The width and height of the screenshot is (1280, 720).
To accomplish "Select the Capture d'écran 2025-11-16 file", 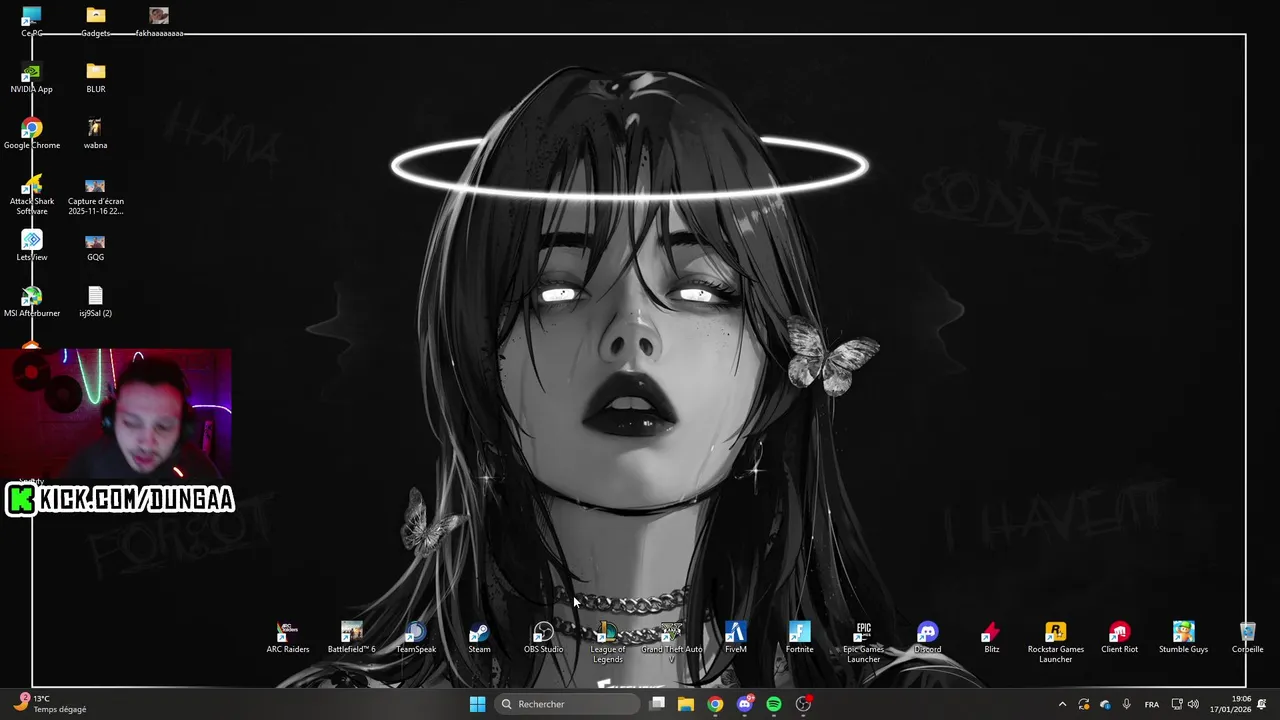I will 96,195.
